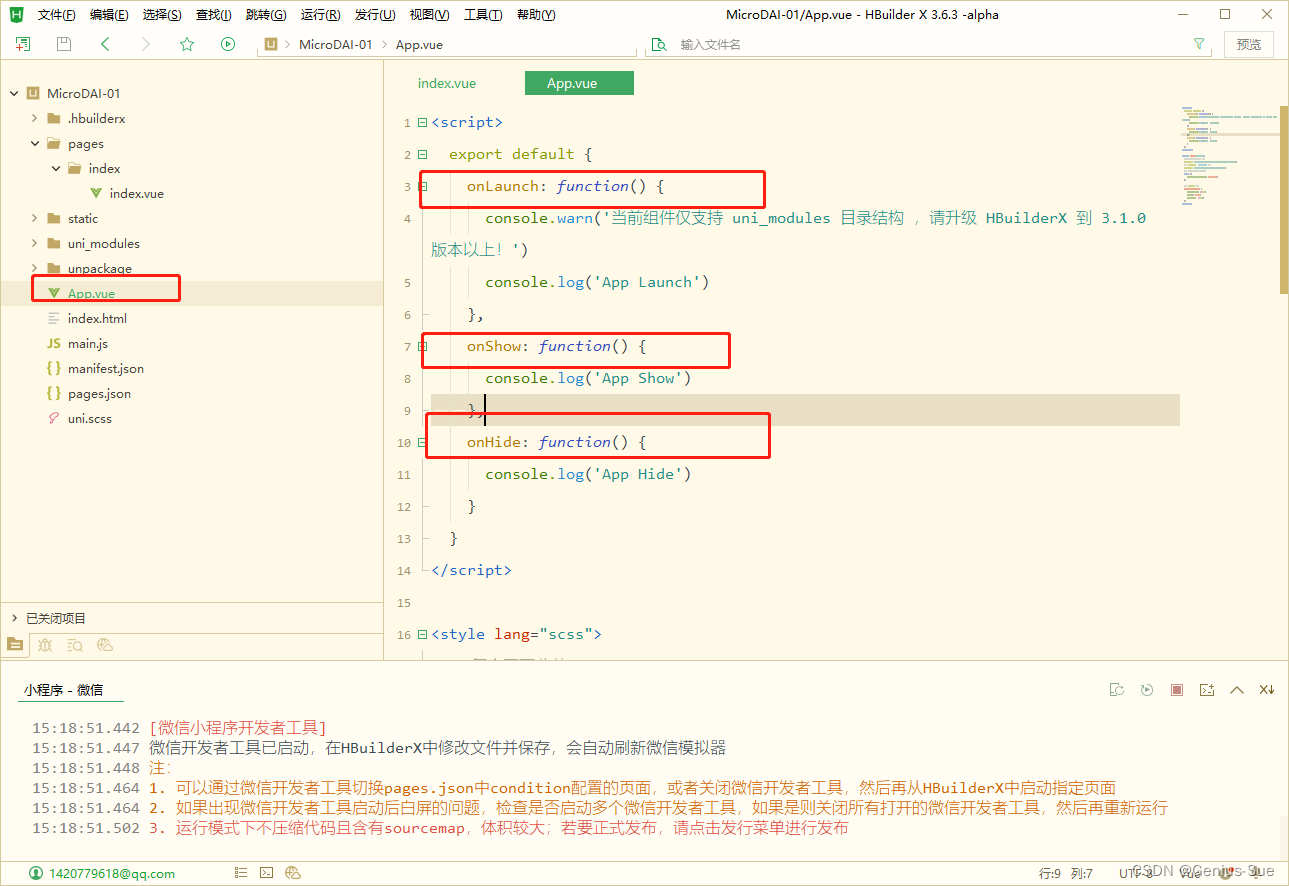Fold the onHide function at line 10
The height and width of the screenshot is (886, 1289).
tap(422, 442)
